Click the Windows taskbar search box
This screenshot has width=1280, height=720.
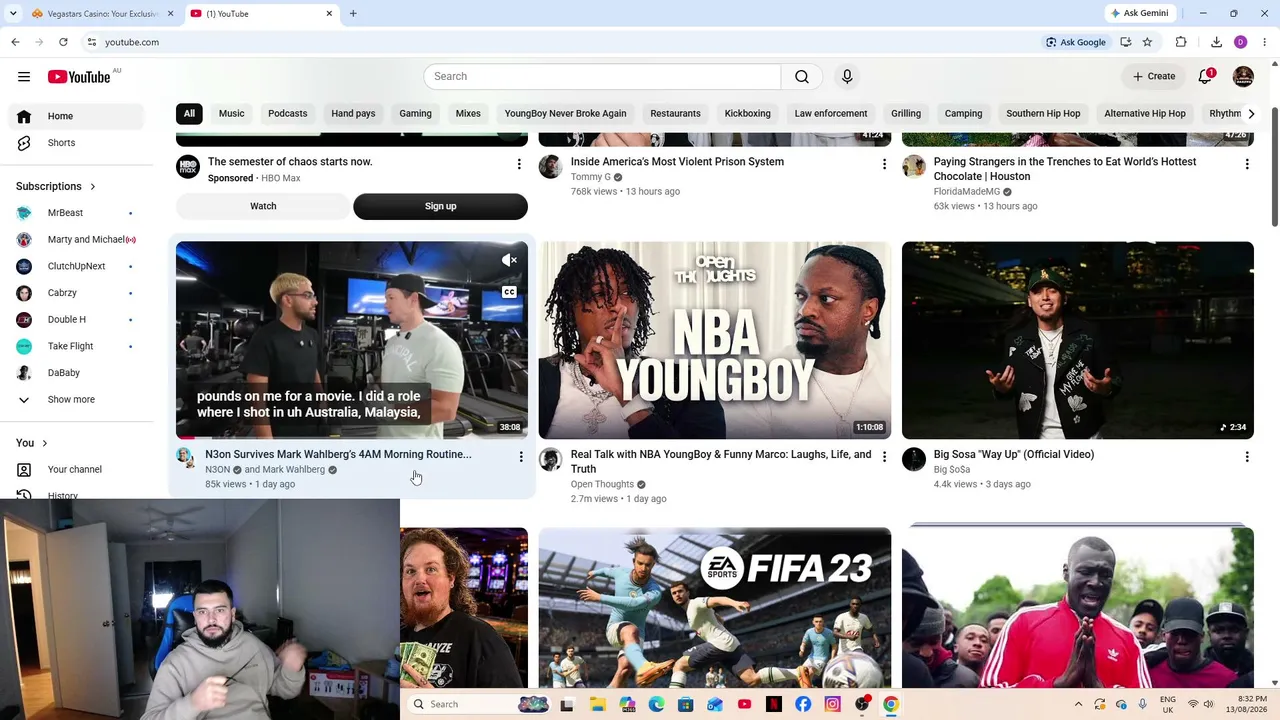pos(480,704)
